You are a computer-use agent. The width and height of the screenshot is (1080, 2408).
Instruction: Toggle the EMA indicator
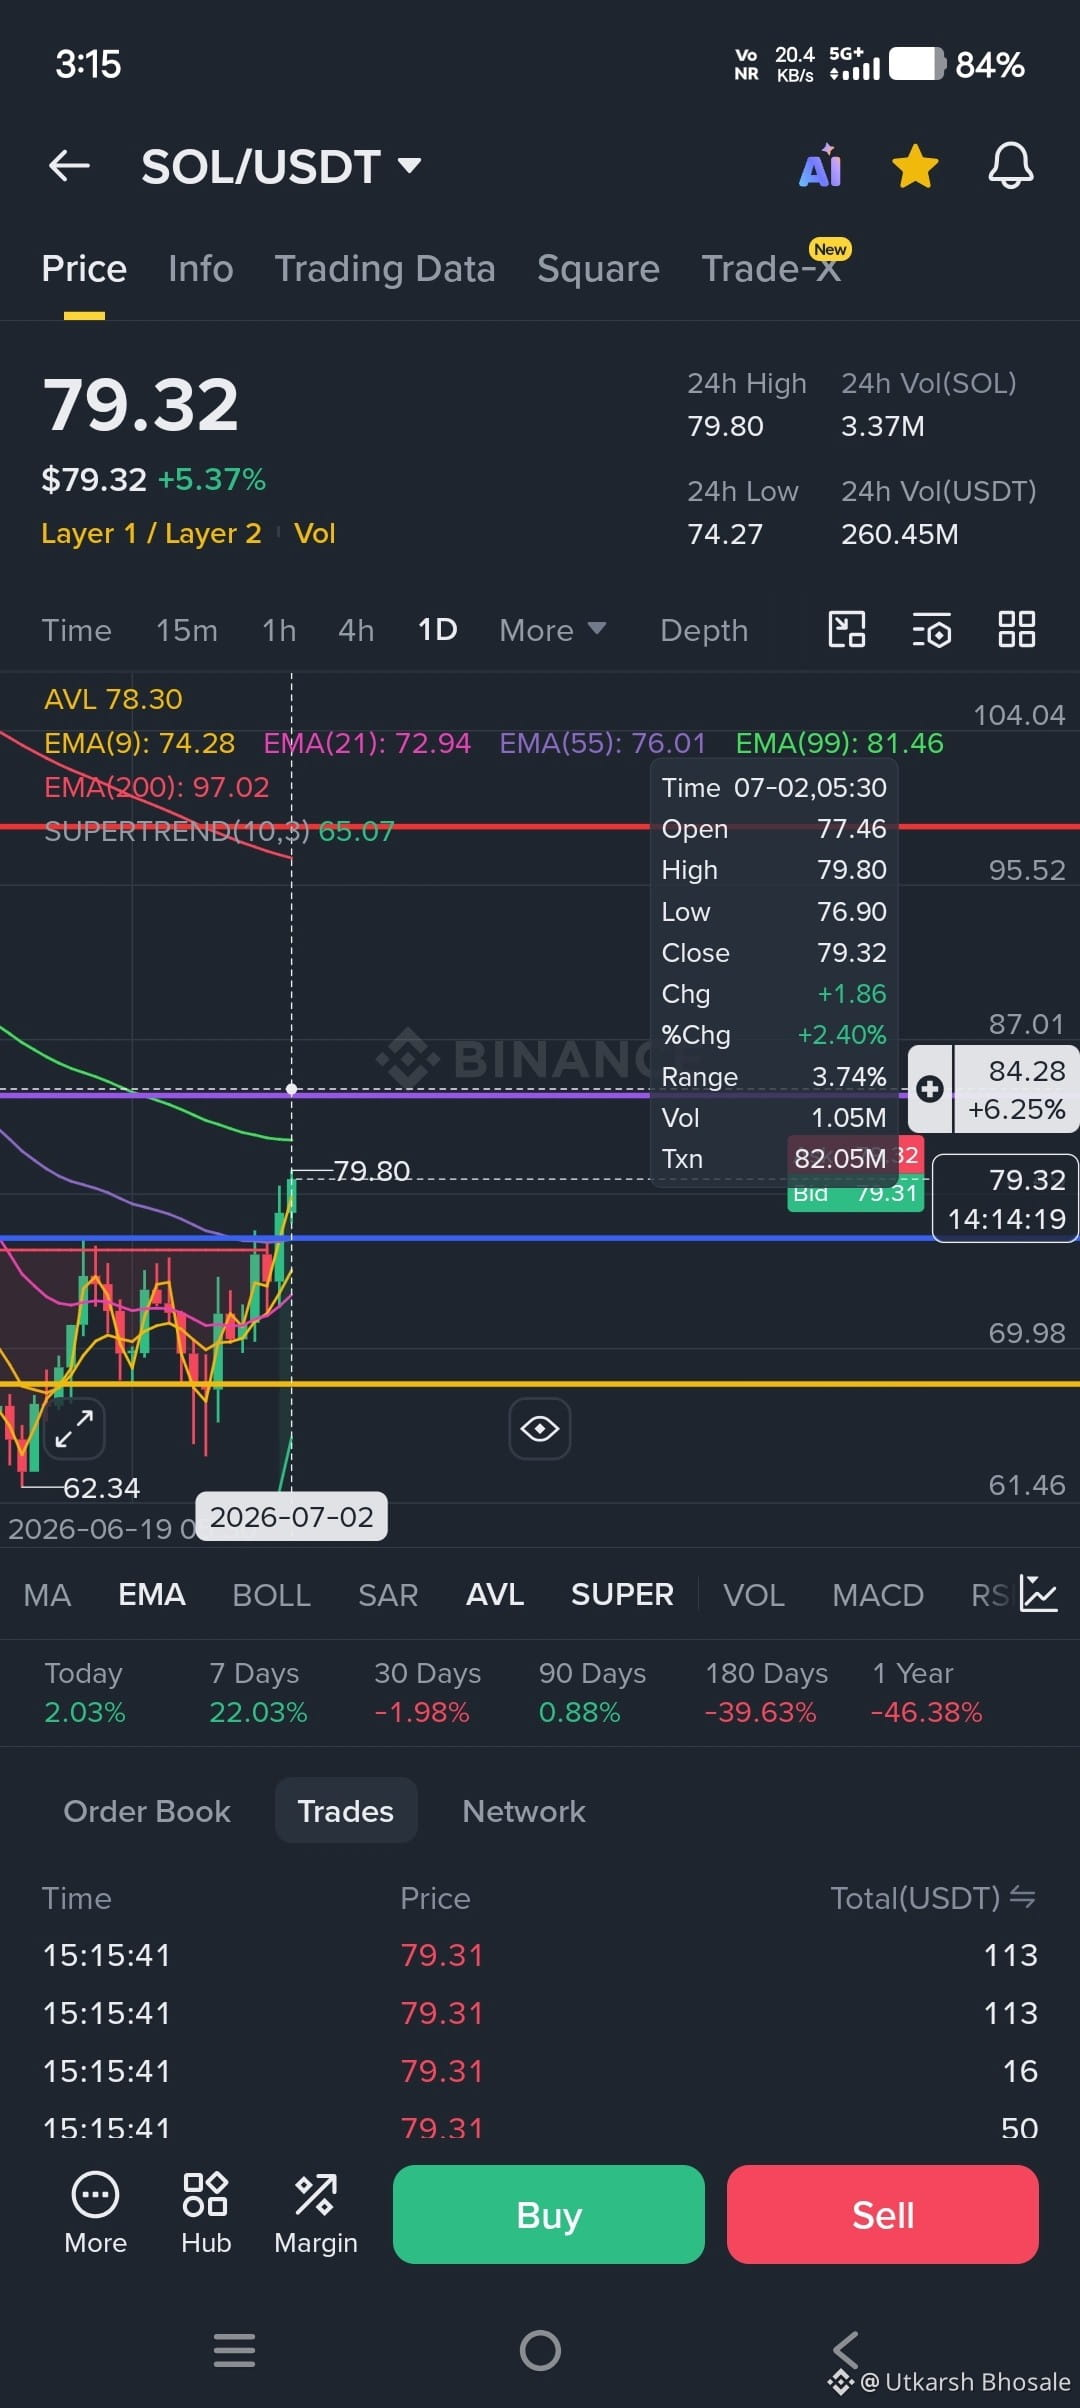[x=152, y=1595]
